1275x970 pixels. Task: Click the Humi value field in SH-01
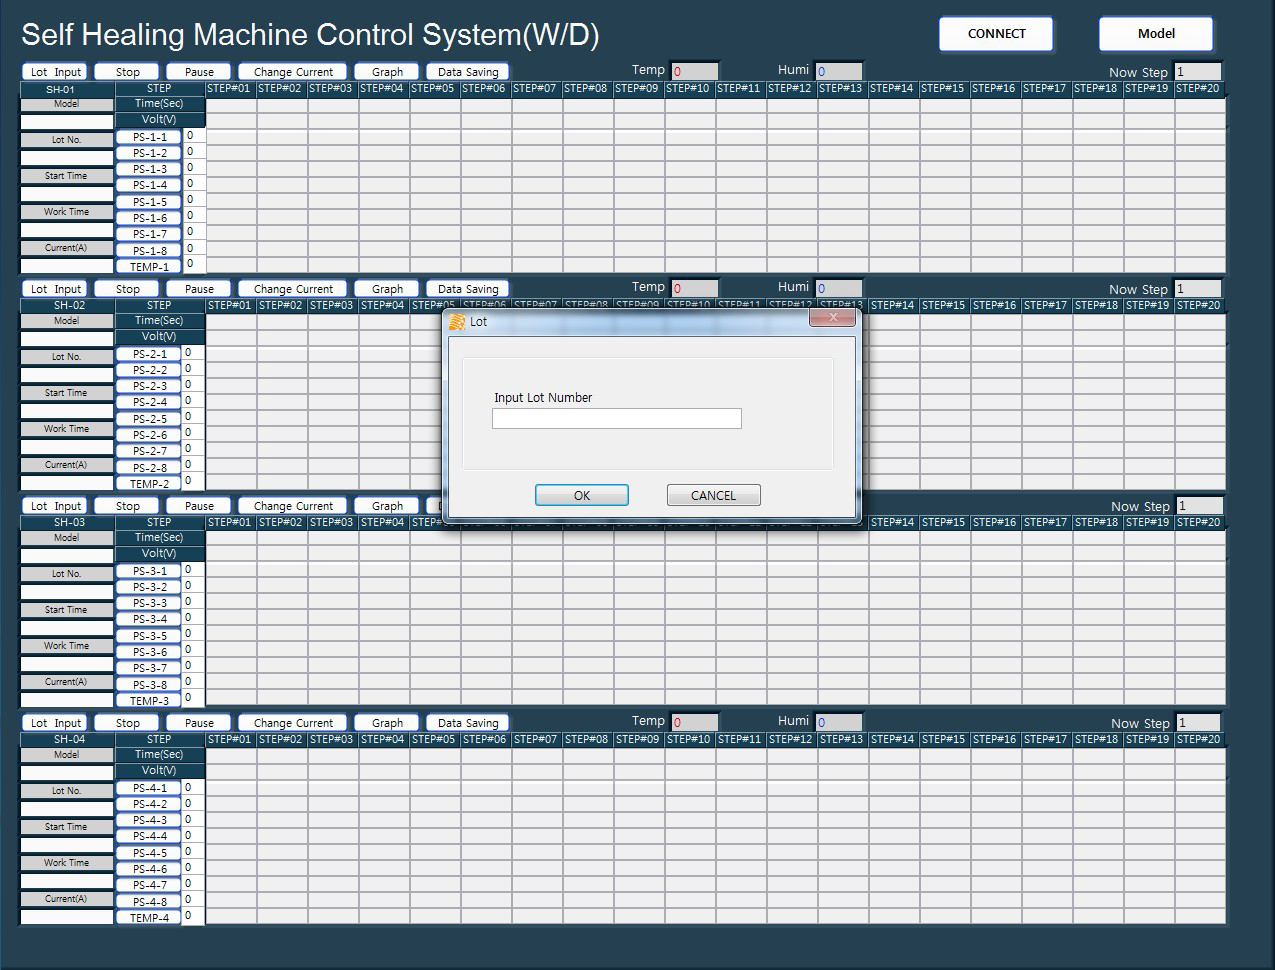tap(838, 71)
